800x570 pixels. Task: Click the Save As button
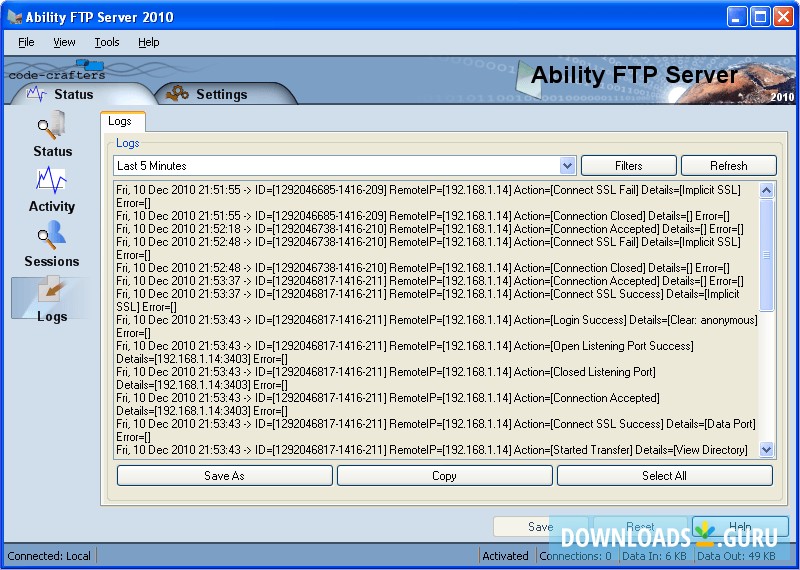click(x=224, y=476)
